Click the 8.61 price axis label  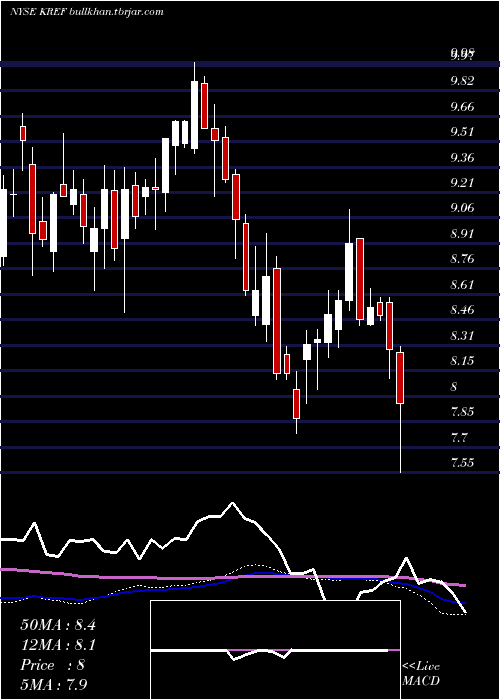click(x=462, y=284)
